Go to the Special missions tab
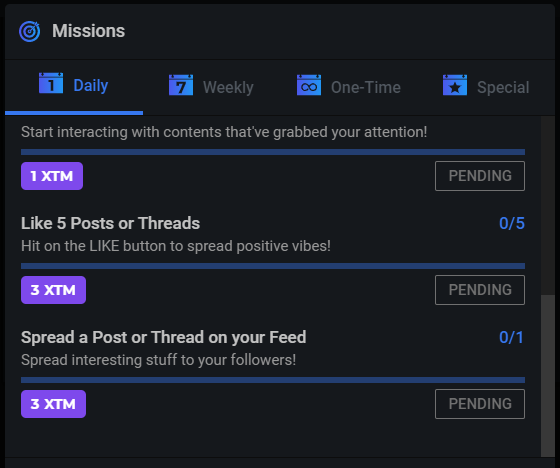Image resolution: width=560 pixels, height=468 pixels. pos(486,87)
